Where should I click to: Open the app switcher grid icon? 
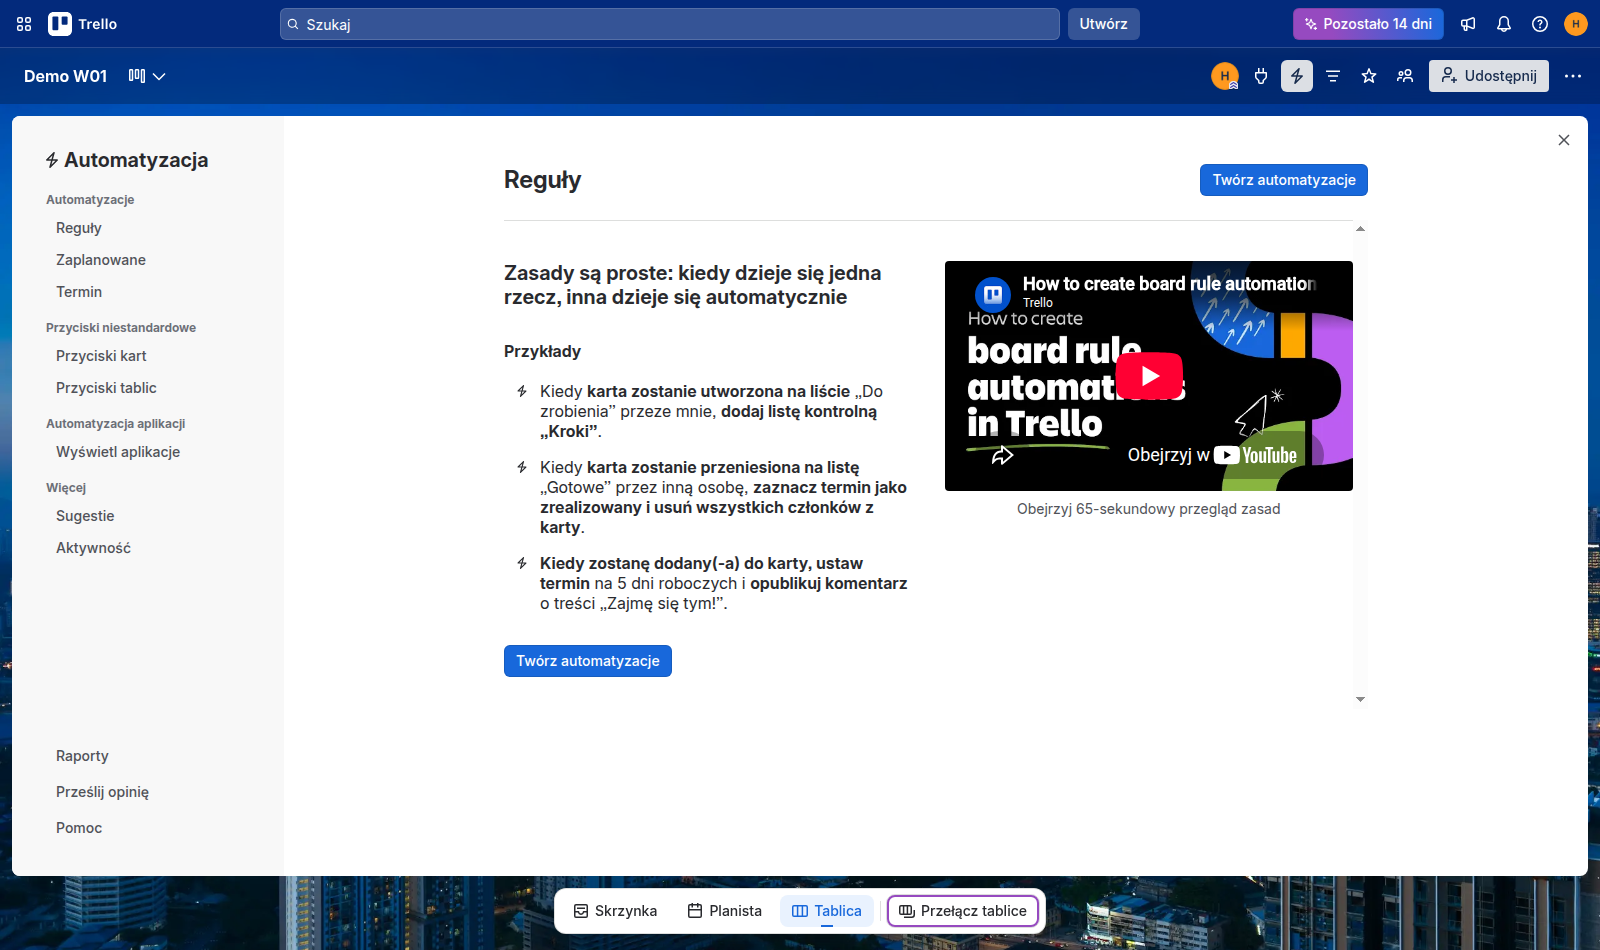pos(24,24)
